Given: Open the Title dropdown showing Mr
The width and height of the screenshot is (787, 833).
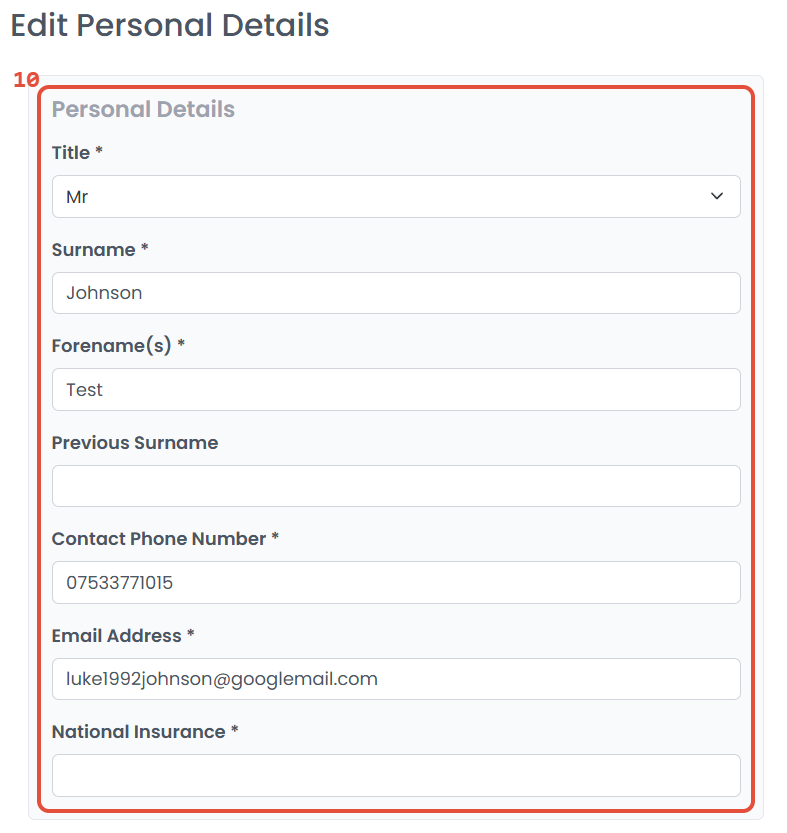Looking at the screenshot, I should pos(395,197).
